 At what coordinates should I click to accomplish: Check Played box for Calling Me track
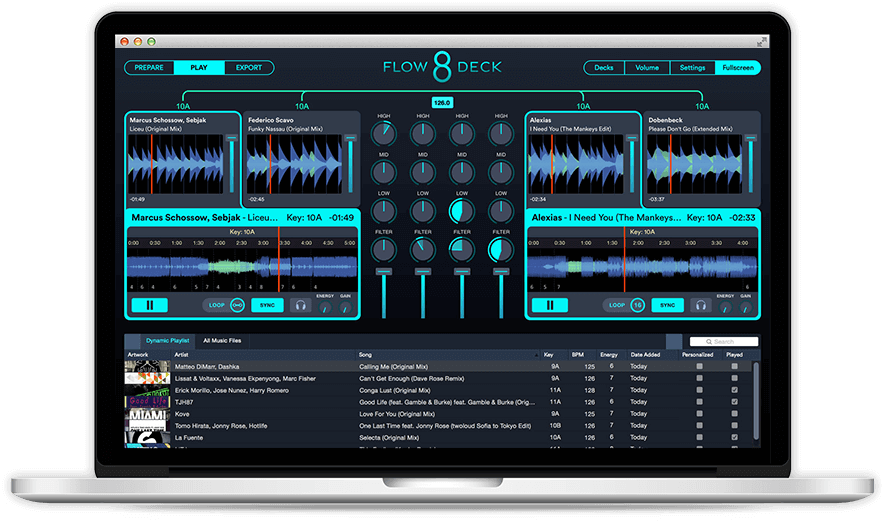pos(735,366)
